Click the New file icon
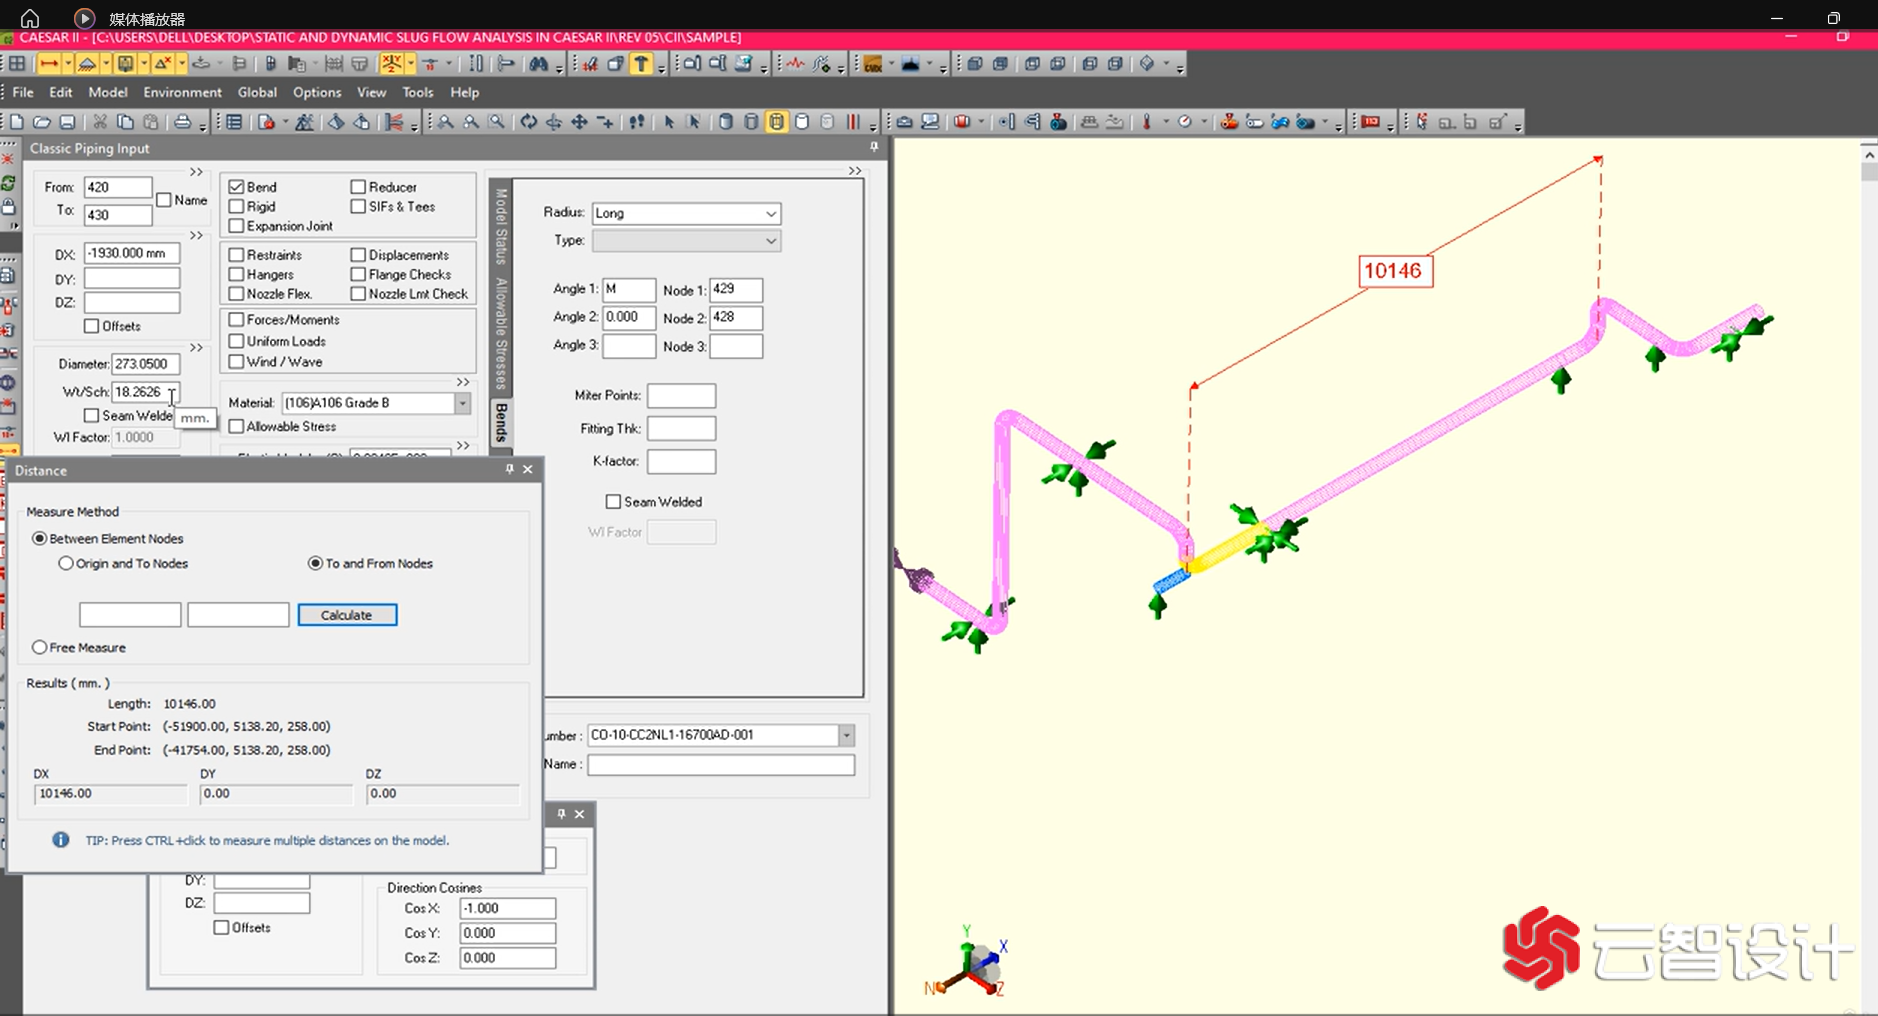 pos(17,122)
